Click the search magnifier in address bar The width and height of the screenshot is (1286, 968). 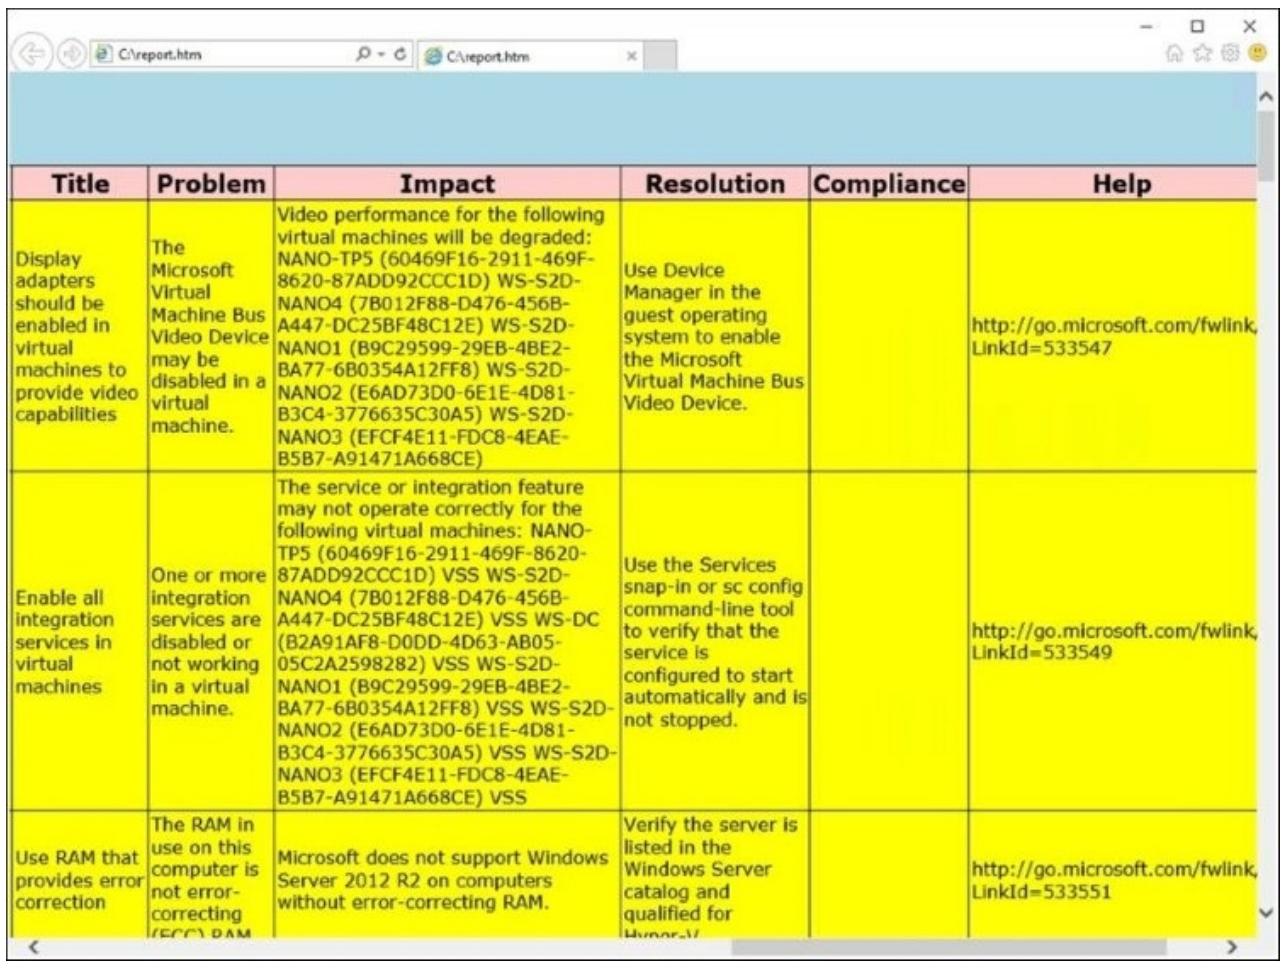pyautogui.click(x=363, y=54)
